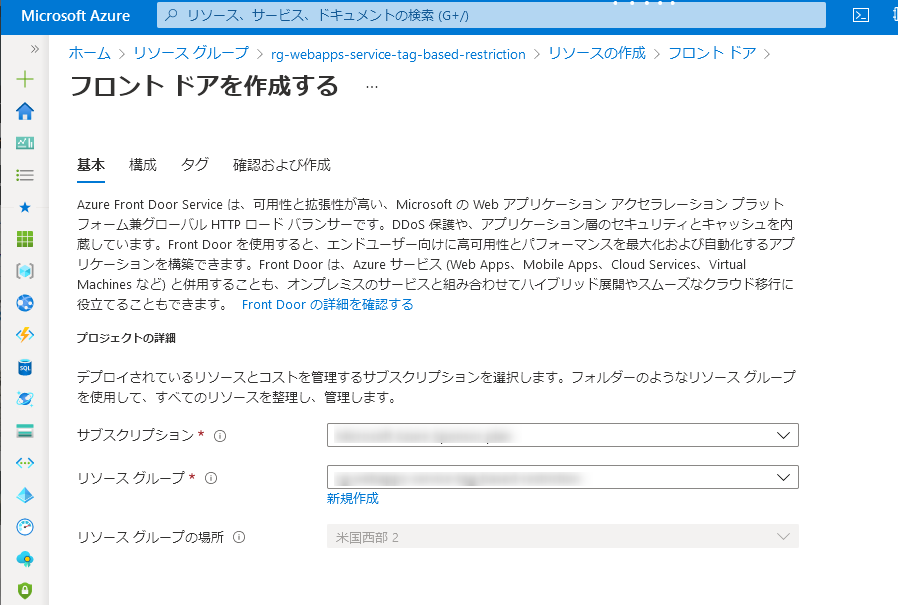Click info icon next to サブスクリプション
Viewport: 898px width, 605px height.
[x=220, y=437]
